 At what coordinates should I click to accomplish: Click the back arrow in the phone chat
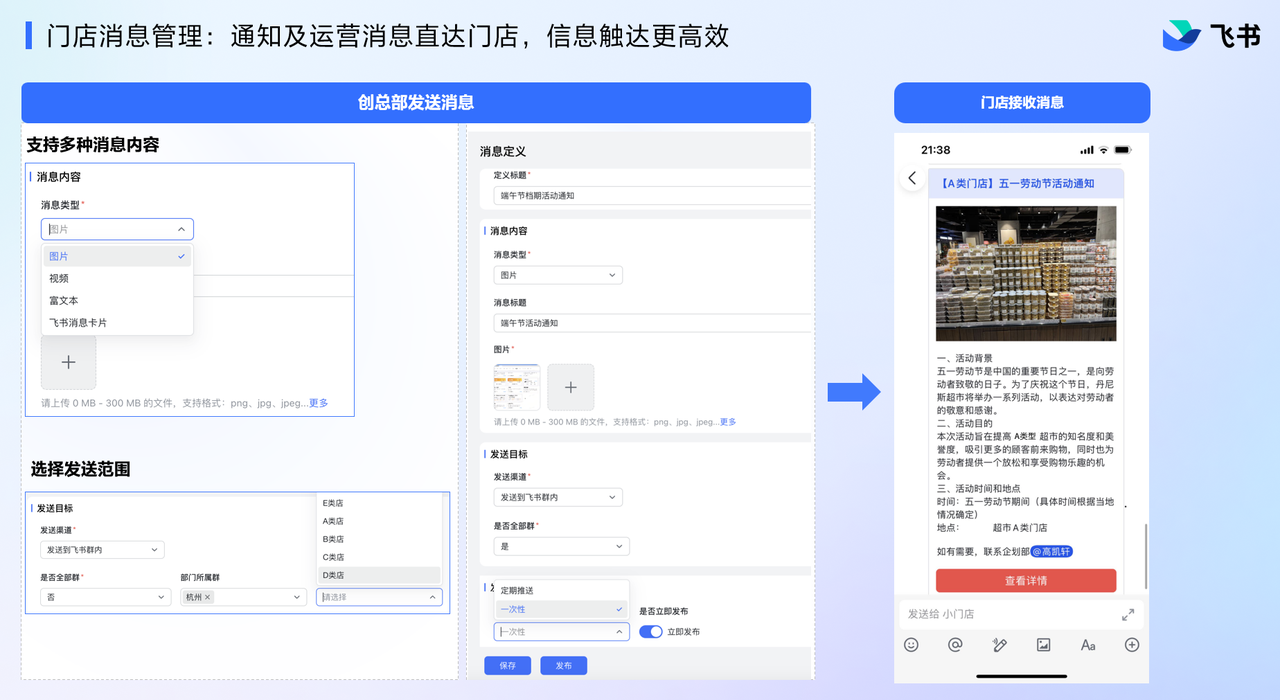[x=912, y=179]
